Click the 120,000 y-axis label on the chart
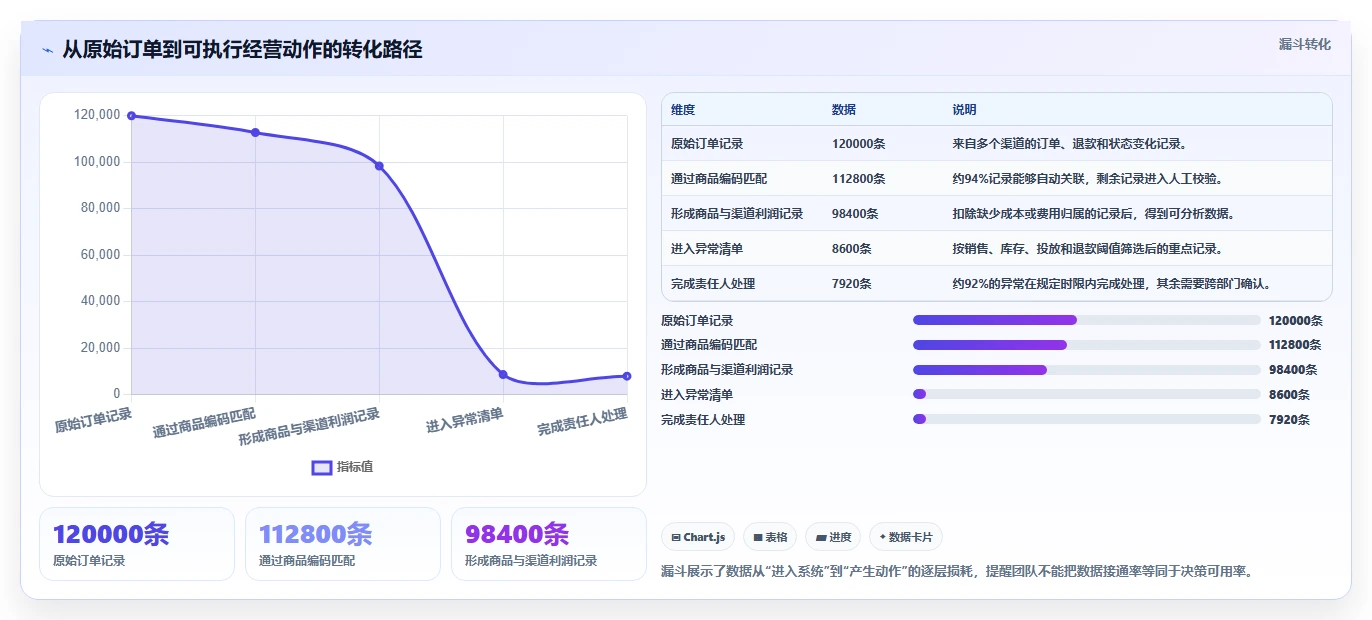Image resolution: width=1372 pixels, height=620 pixels. pyautogui.click(x=97, y=115)
